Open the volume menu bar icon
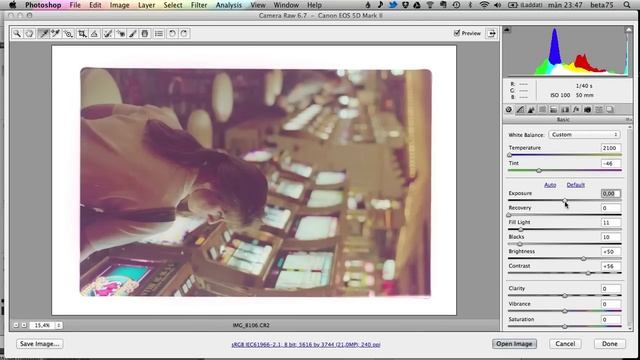Screen dimensions: 640x360 [498, 5]
